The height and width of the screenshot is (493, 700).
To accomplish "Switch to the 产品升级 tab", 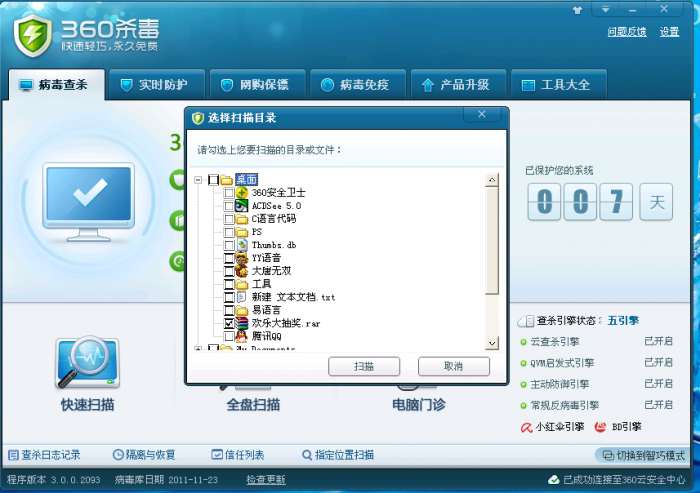I will coord(458,84).
